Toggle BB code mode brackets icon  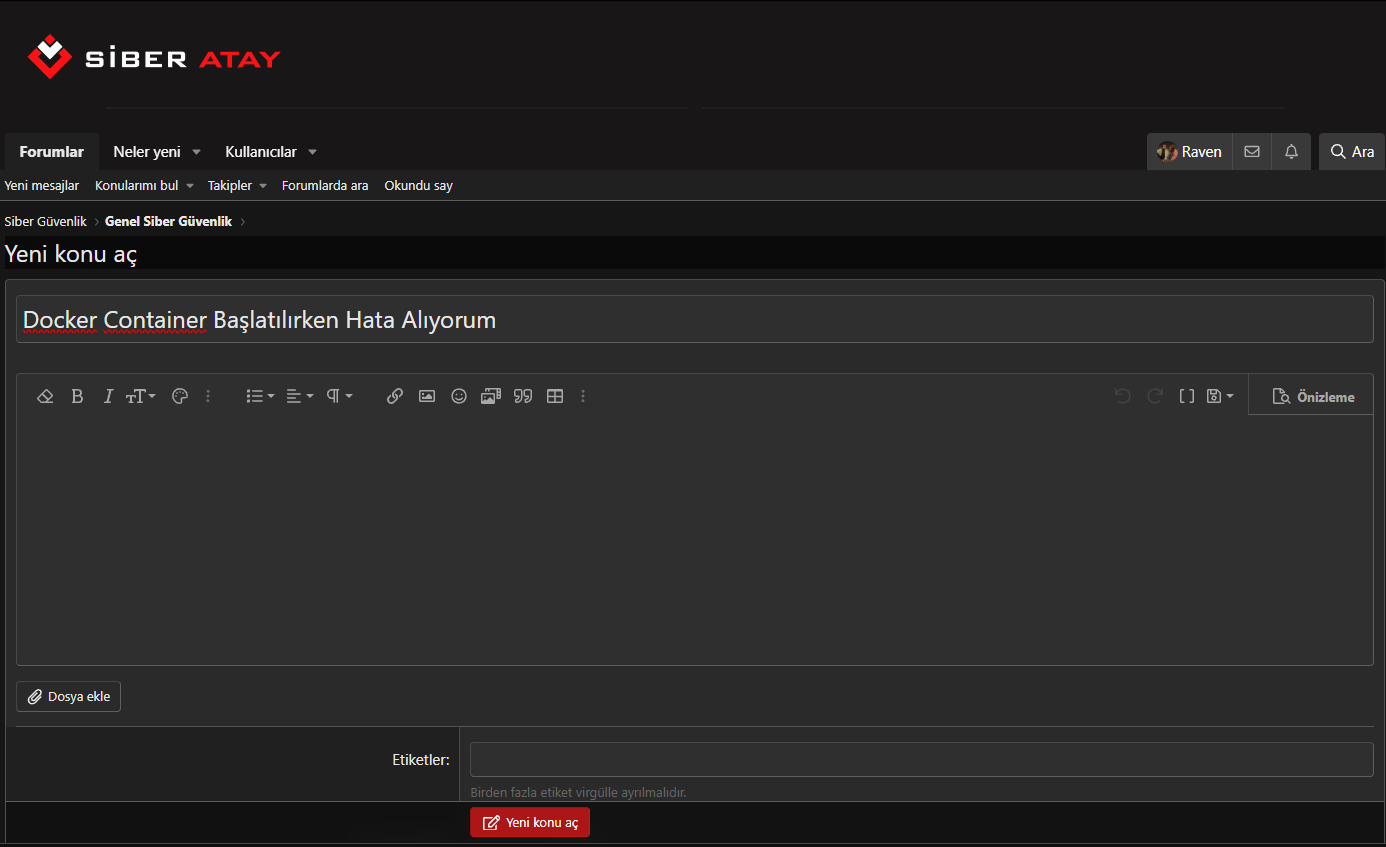click(1187, 396)
